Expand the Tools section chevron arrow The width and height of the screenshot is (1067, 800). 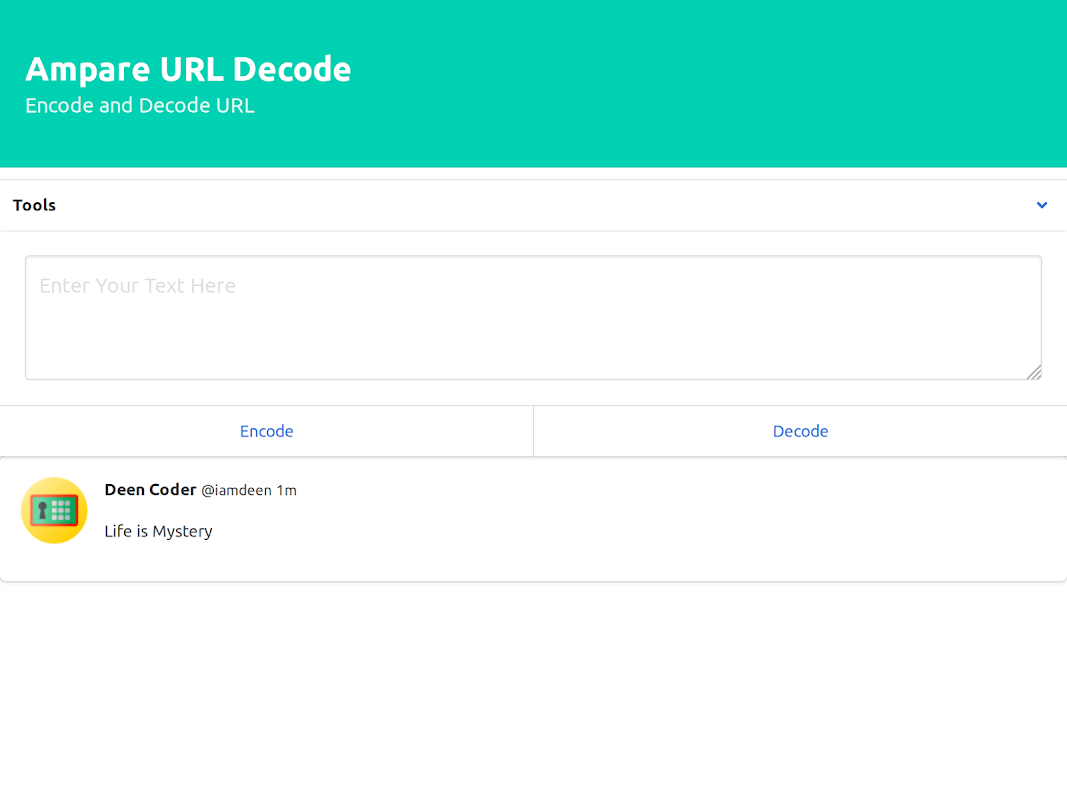coord(1041,205)
